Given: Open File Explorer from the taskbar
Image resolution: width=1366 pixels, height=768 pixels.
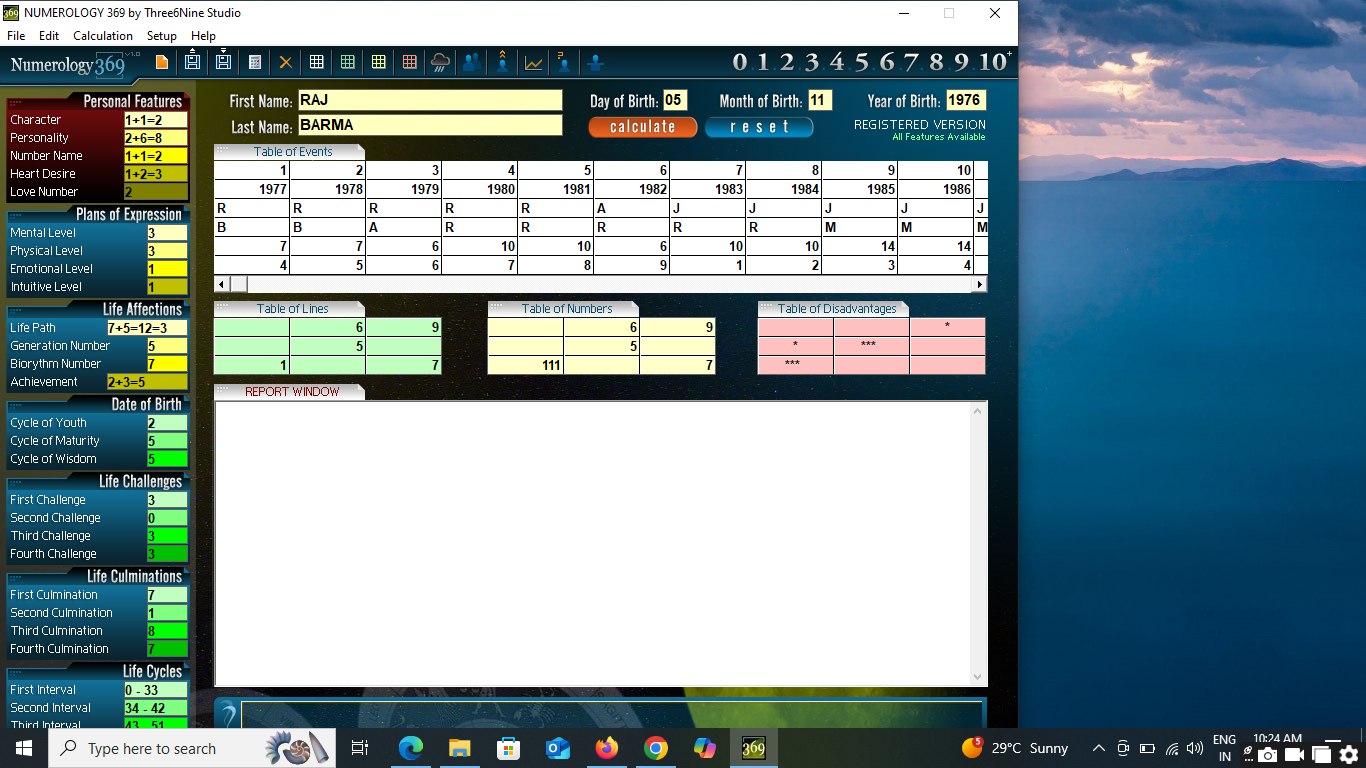Looking at the screenshot, I should 459,748.
